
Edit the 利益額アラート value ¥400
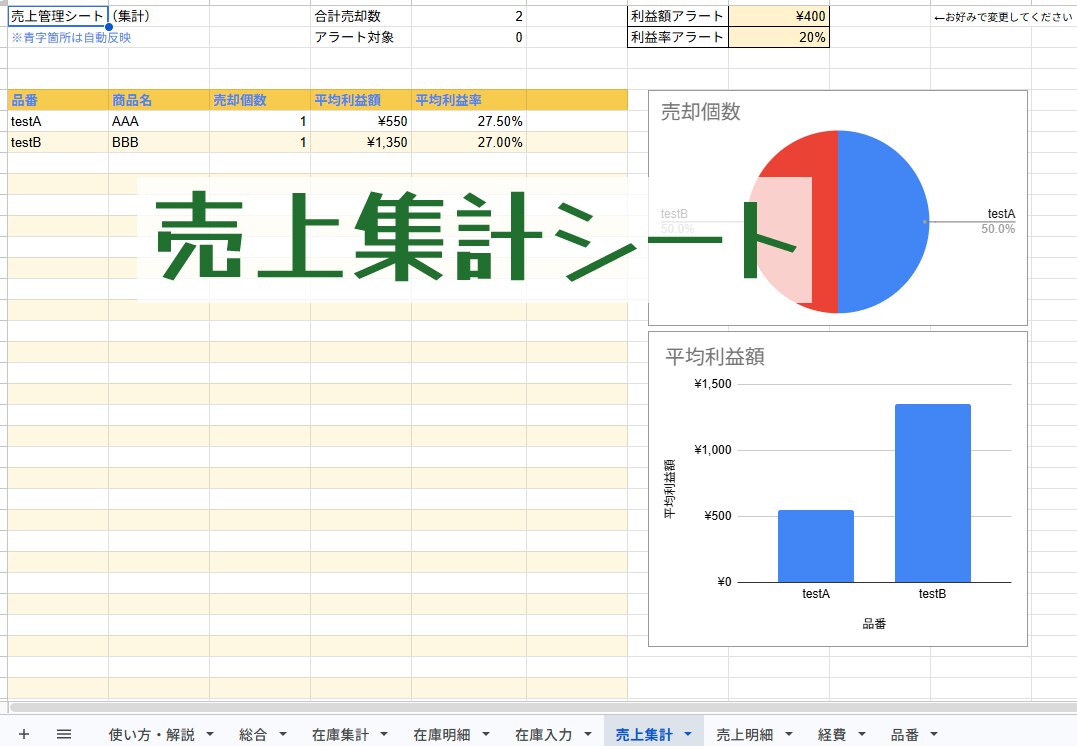779,16
